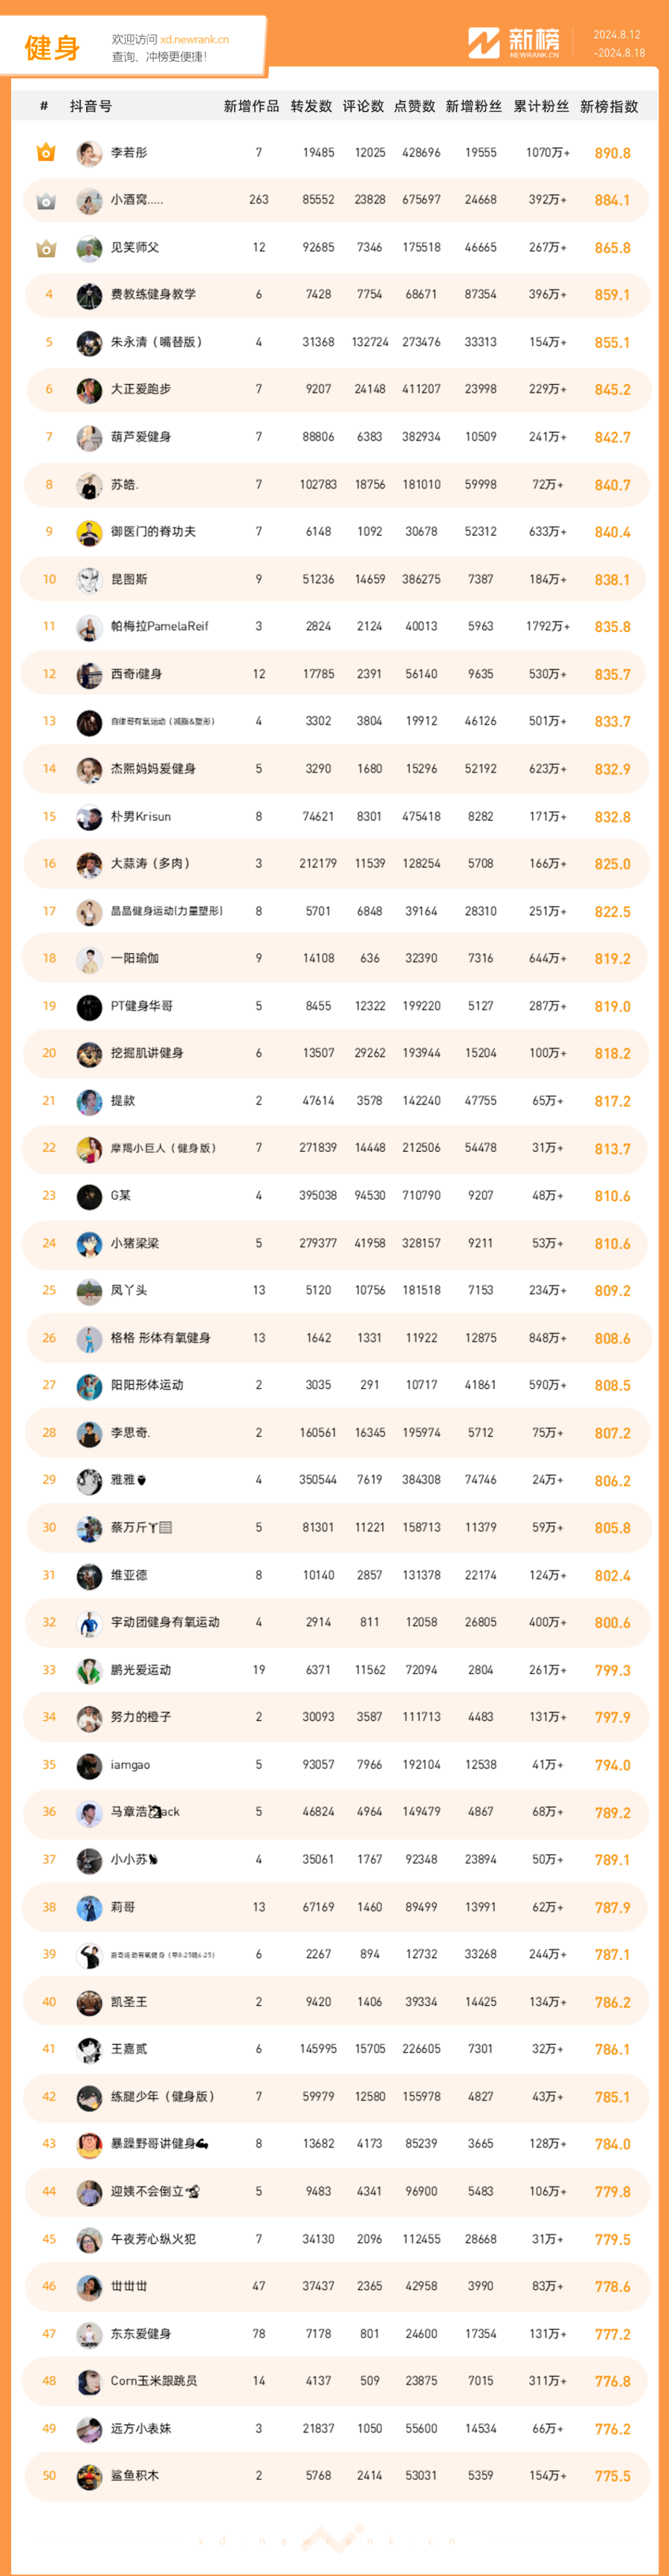Click the index score 890.8
Viewport: 669px width, 2576px height.
pos(612,153)
